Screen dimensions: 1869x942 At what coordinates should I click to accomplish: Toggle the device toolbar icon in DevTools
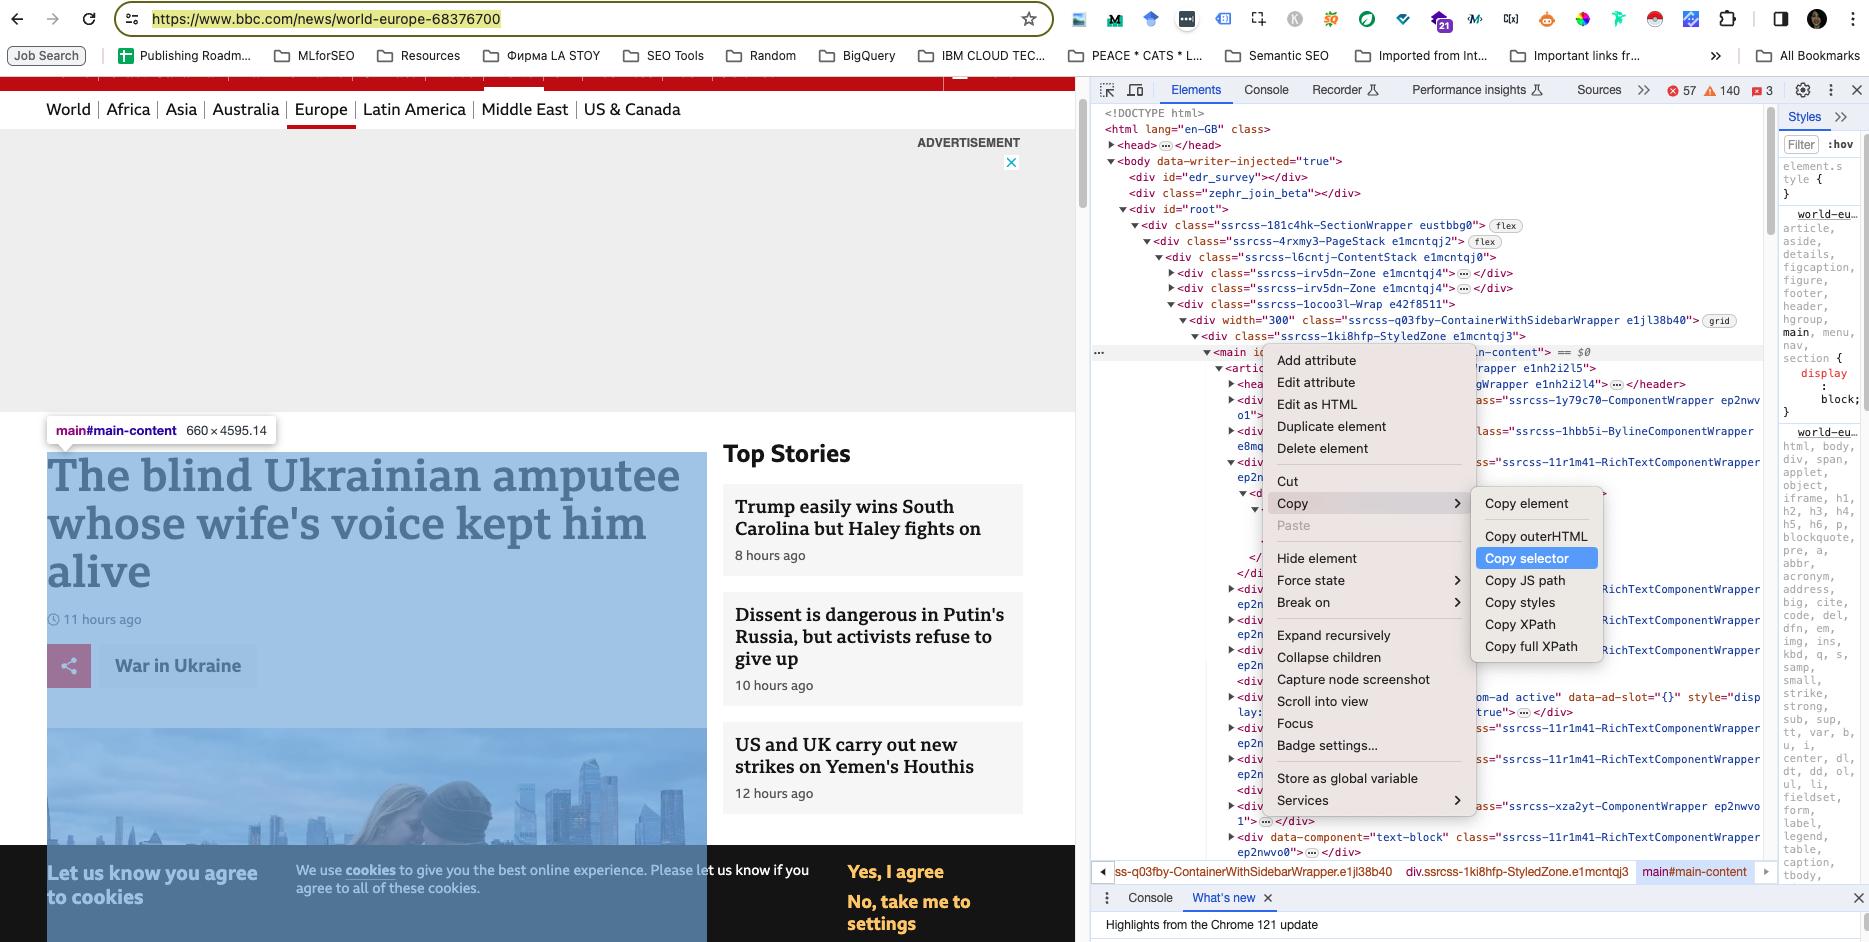1136,90
